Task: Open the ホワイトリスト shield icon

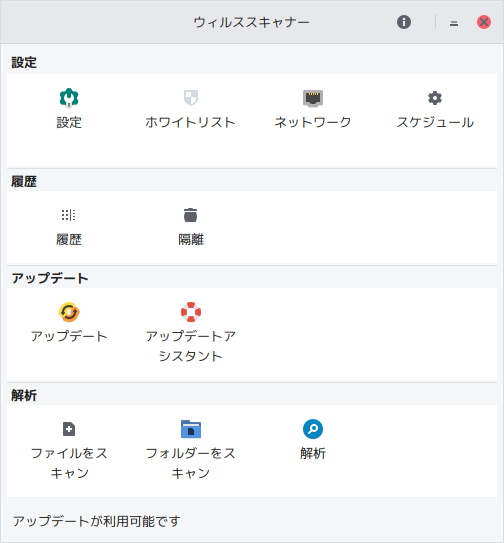Action: click(x=191, y=98)
